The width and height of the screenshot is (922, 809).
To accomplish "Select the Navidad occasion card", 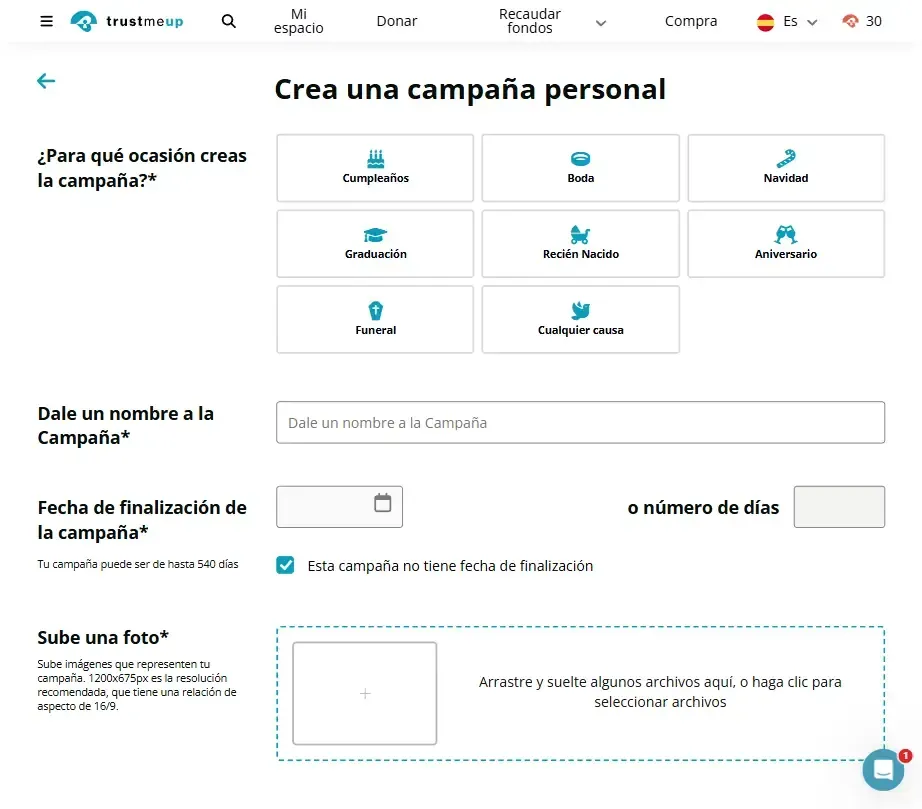I will (x=786, y=168).
